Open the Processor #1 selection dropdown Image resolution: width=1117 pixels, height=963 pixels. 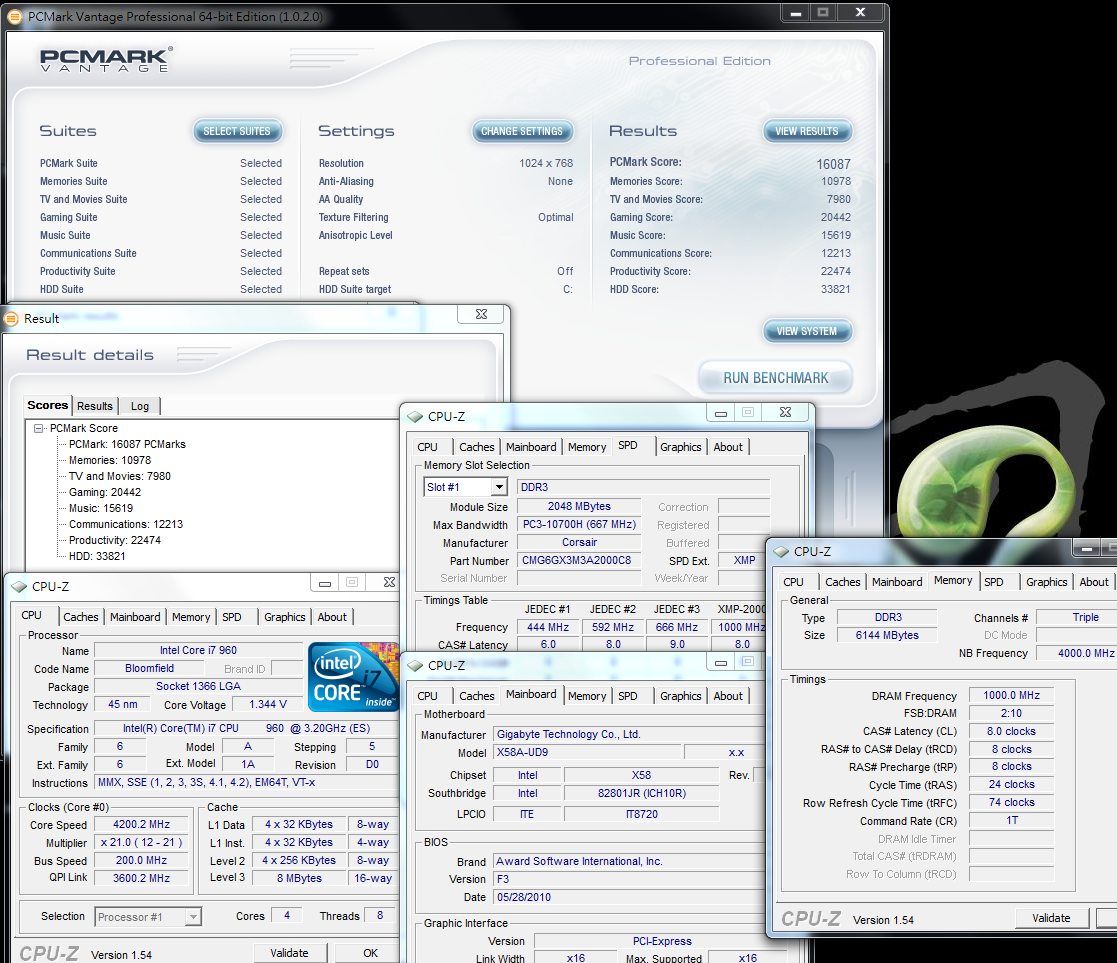pos(193,917)
